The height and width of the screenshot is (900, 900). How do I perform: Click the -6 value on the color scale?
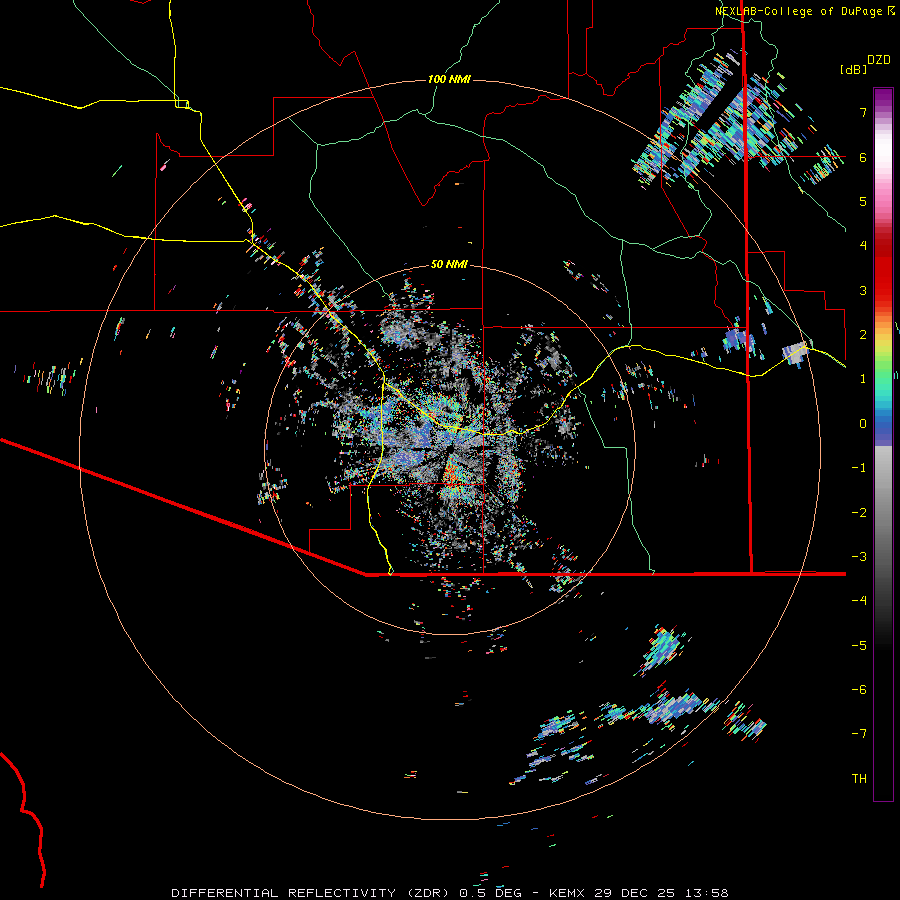tap(859, 690)
